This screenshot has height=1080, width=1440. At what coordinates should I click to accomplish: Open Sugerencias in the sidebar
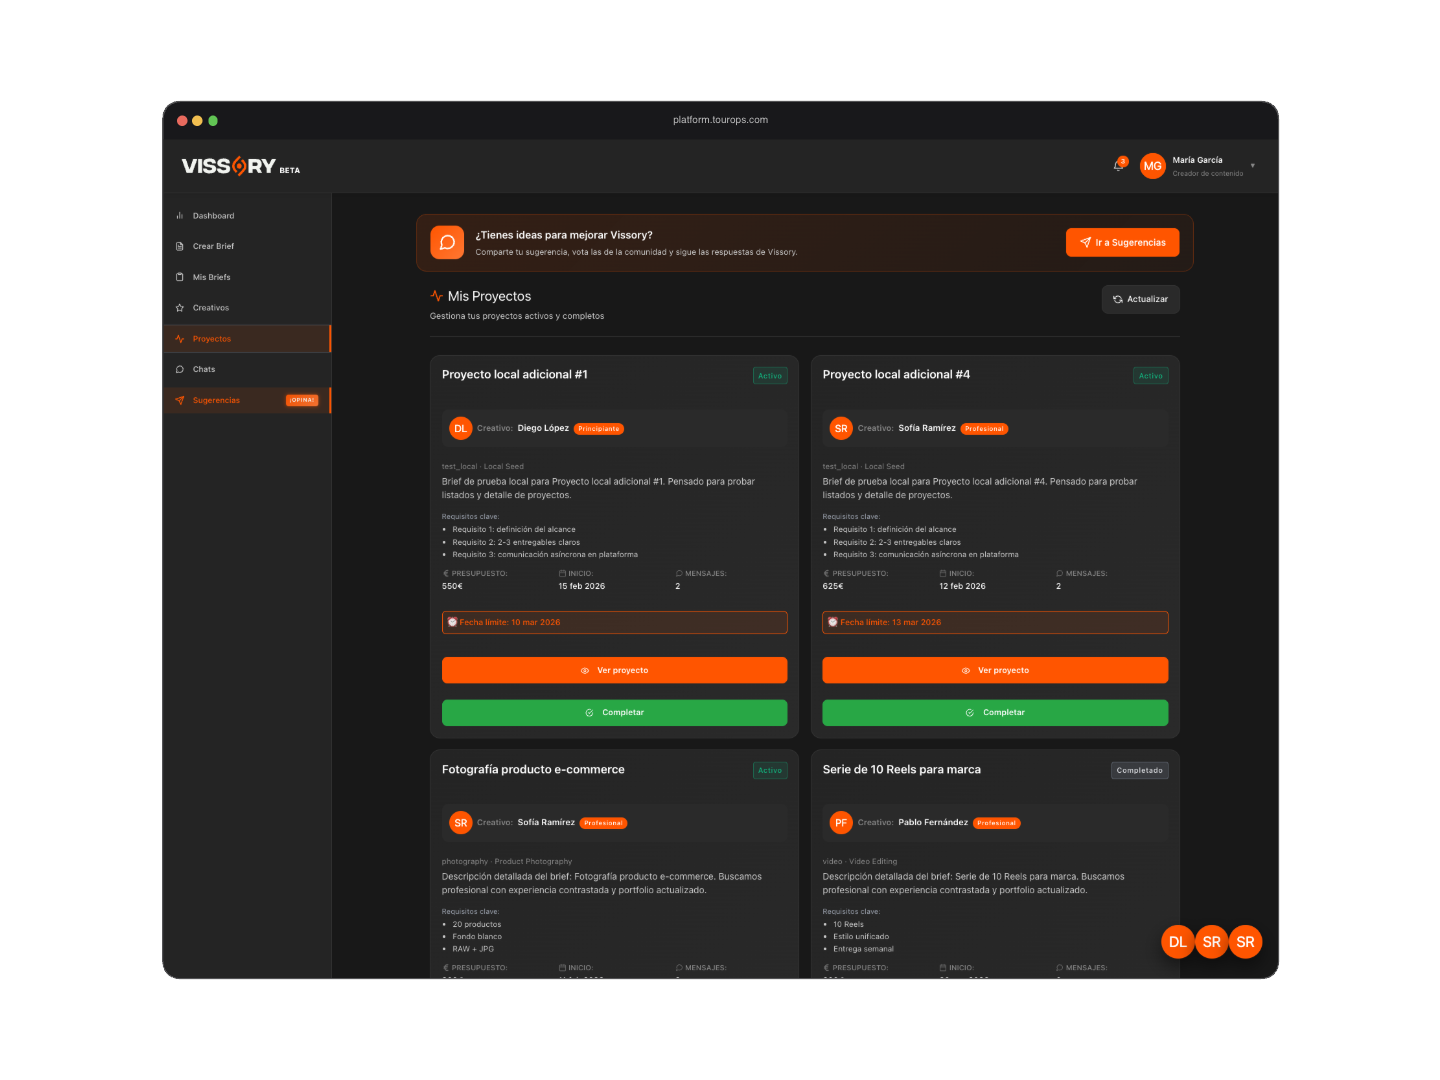click(216, 400)
